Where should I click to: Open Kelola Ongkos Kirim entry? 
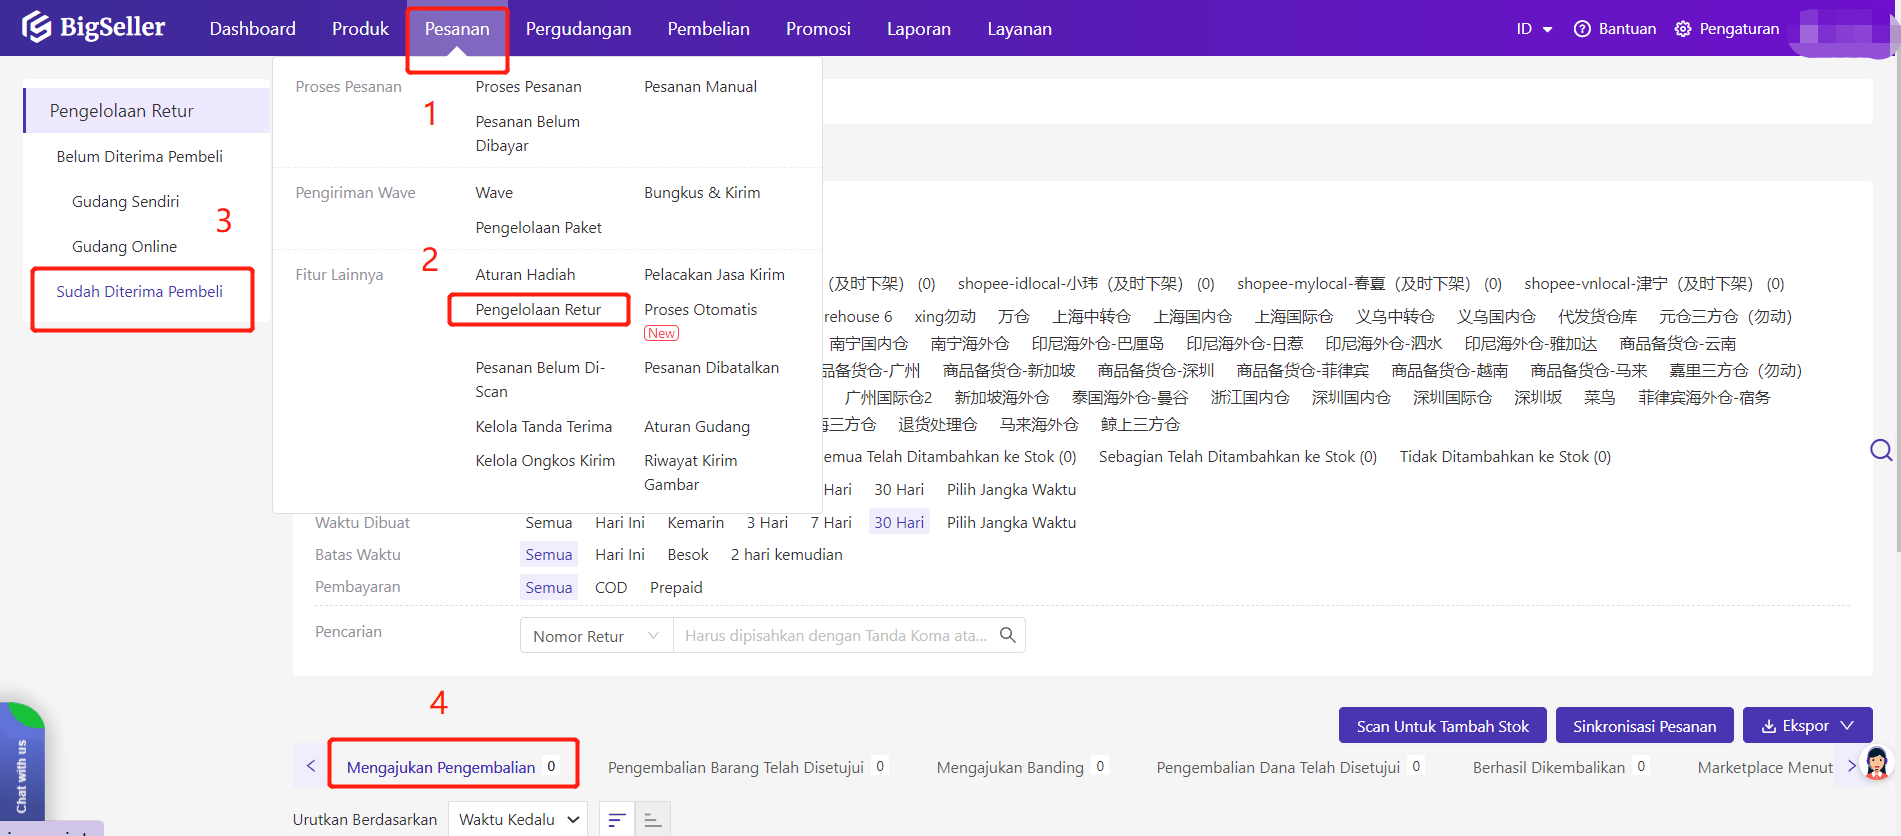click(x=545, y=461)
